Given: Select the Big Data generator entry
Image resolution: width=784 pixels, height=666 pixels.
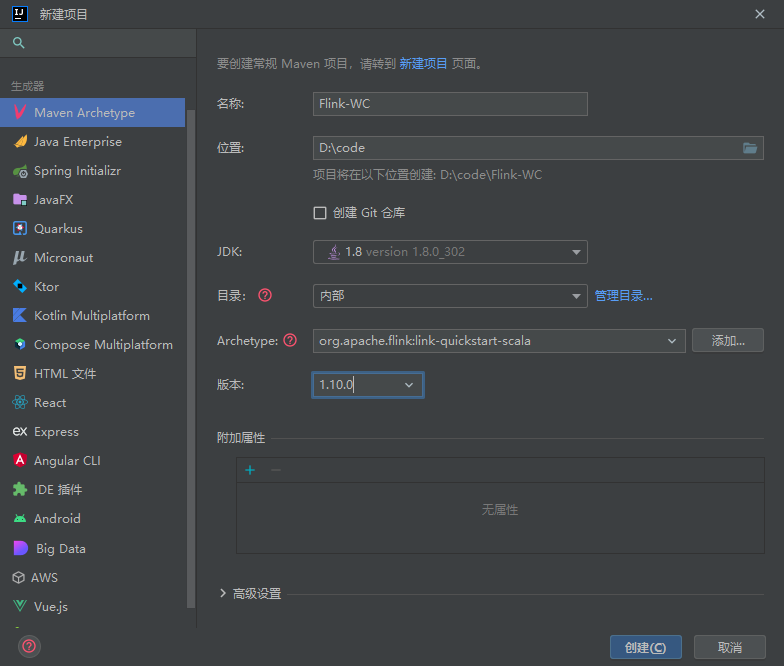Looking at the screenshot, I should tap(60, 549).
